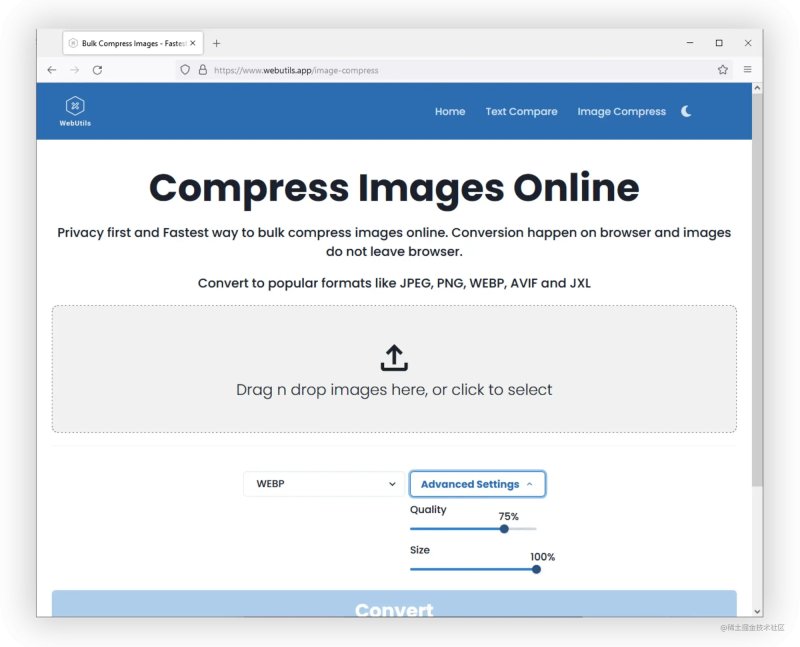Open the Text Compare nav link
Image resolution: width=800 pixels, height=647 pixels.
click(x=521, y=111)
